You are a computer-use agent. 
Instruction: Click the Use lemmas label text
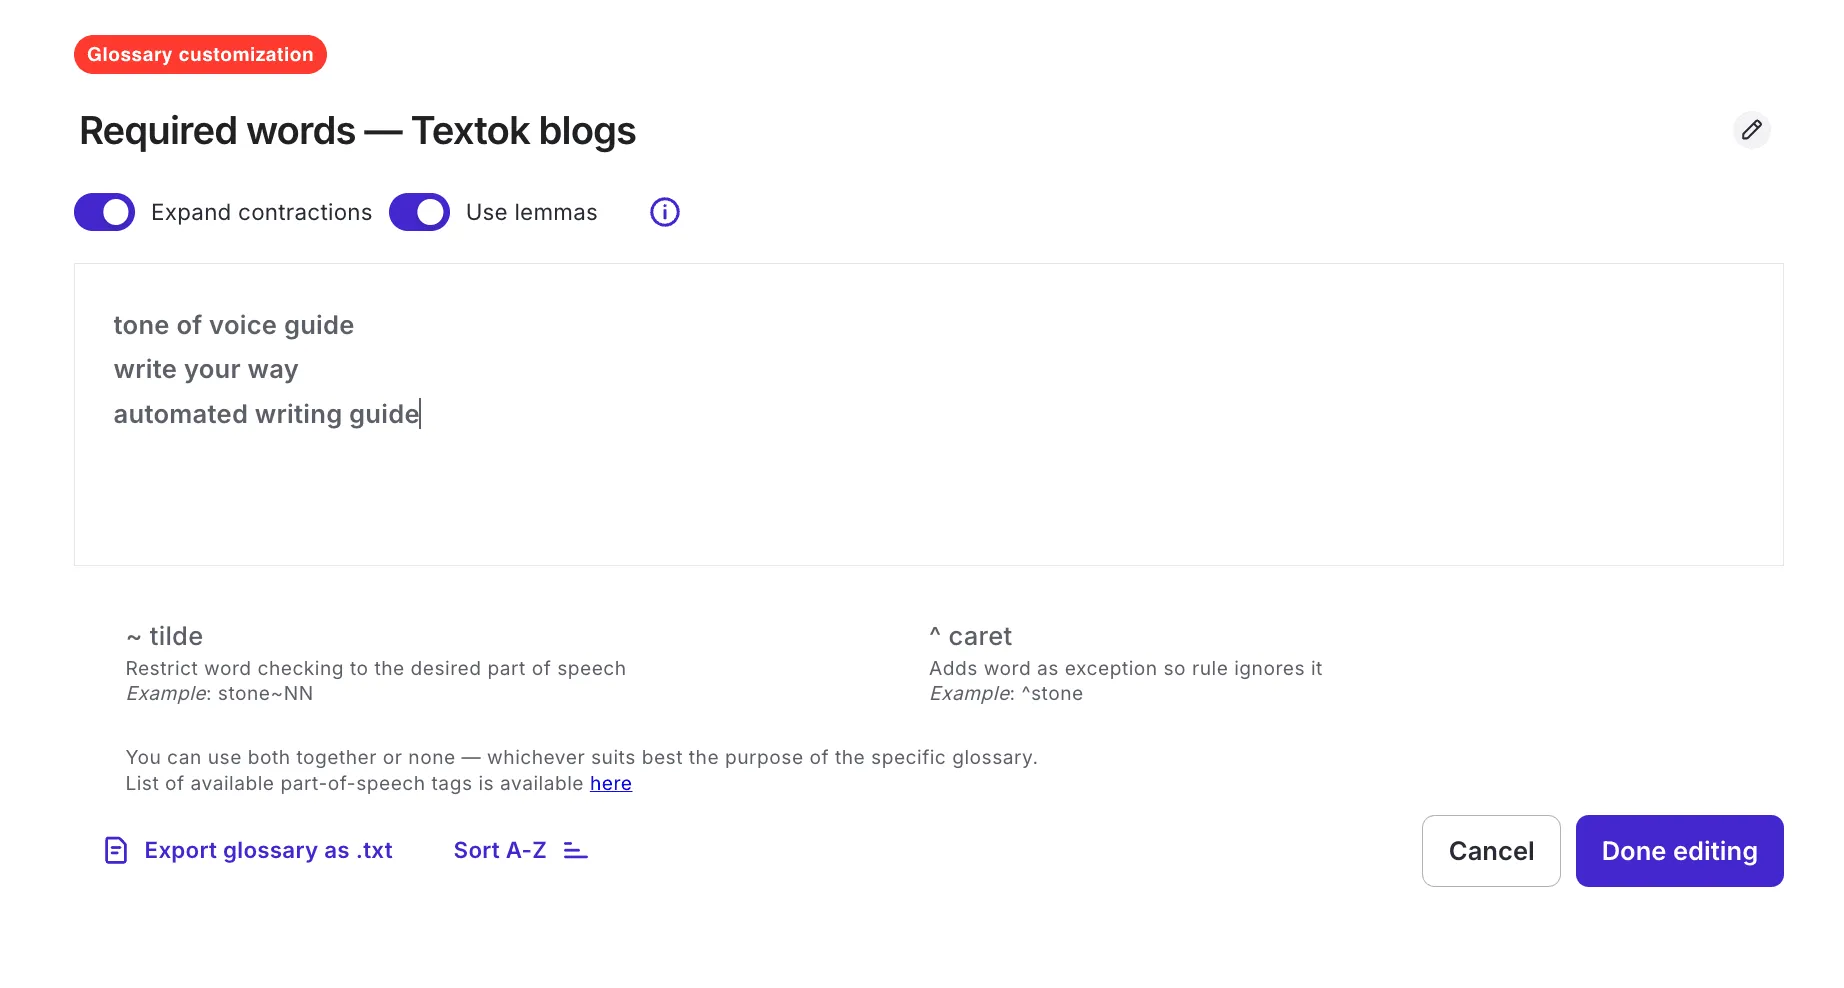click(x=531, y=212)
